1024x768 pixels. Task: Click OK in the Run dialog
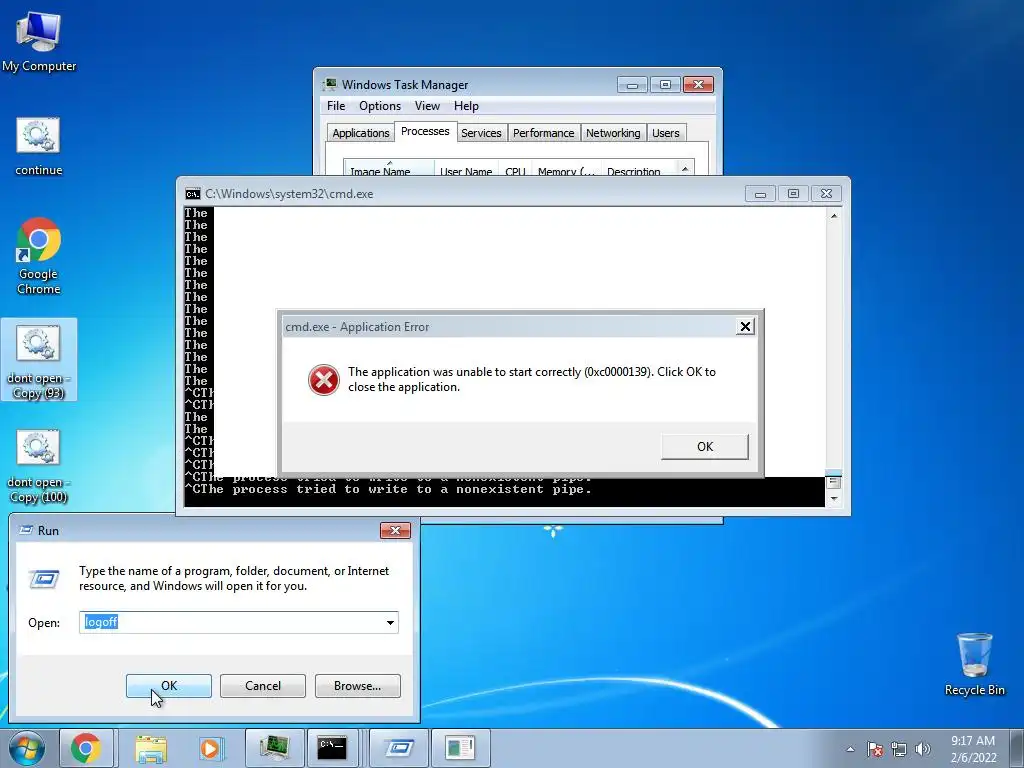(x=168, y=686)
